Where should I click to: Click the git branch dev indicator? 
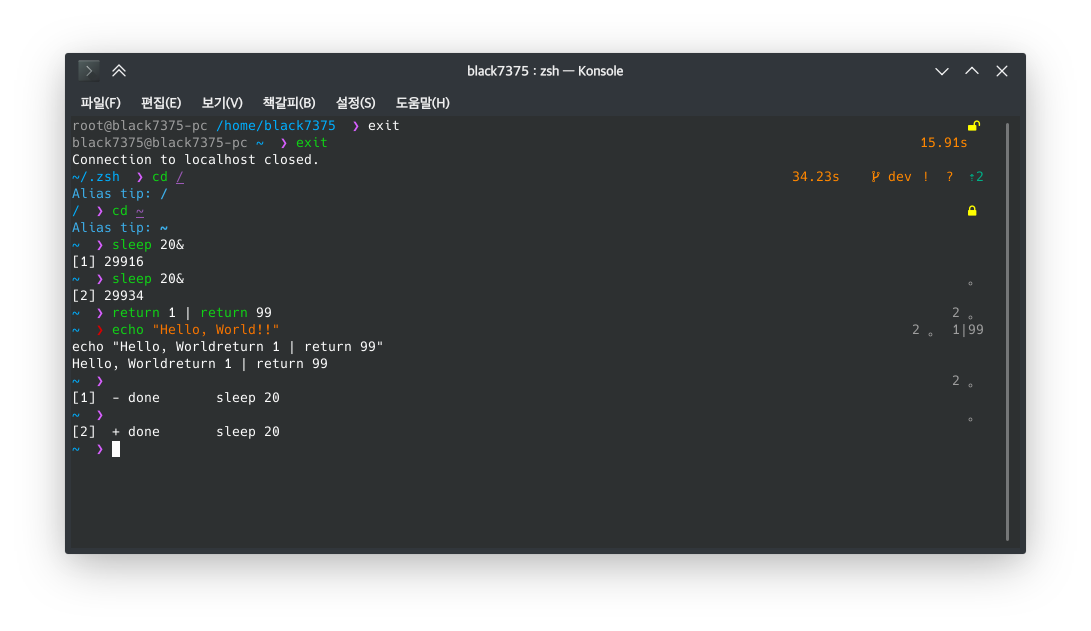pyautogui.click(x=891, y=177)
